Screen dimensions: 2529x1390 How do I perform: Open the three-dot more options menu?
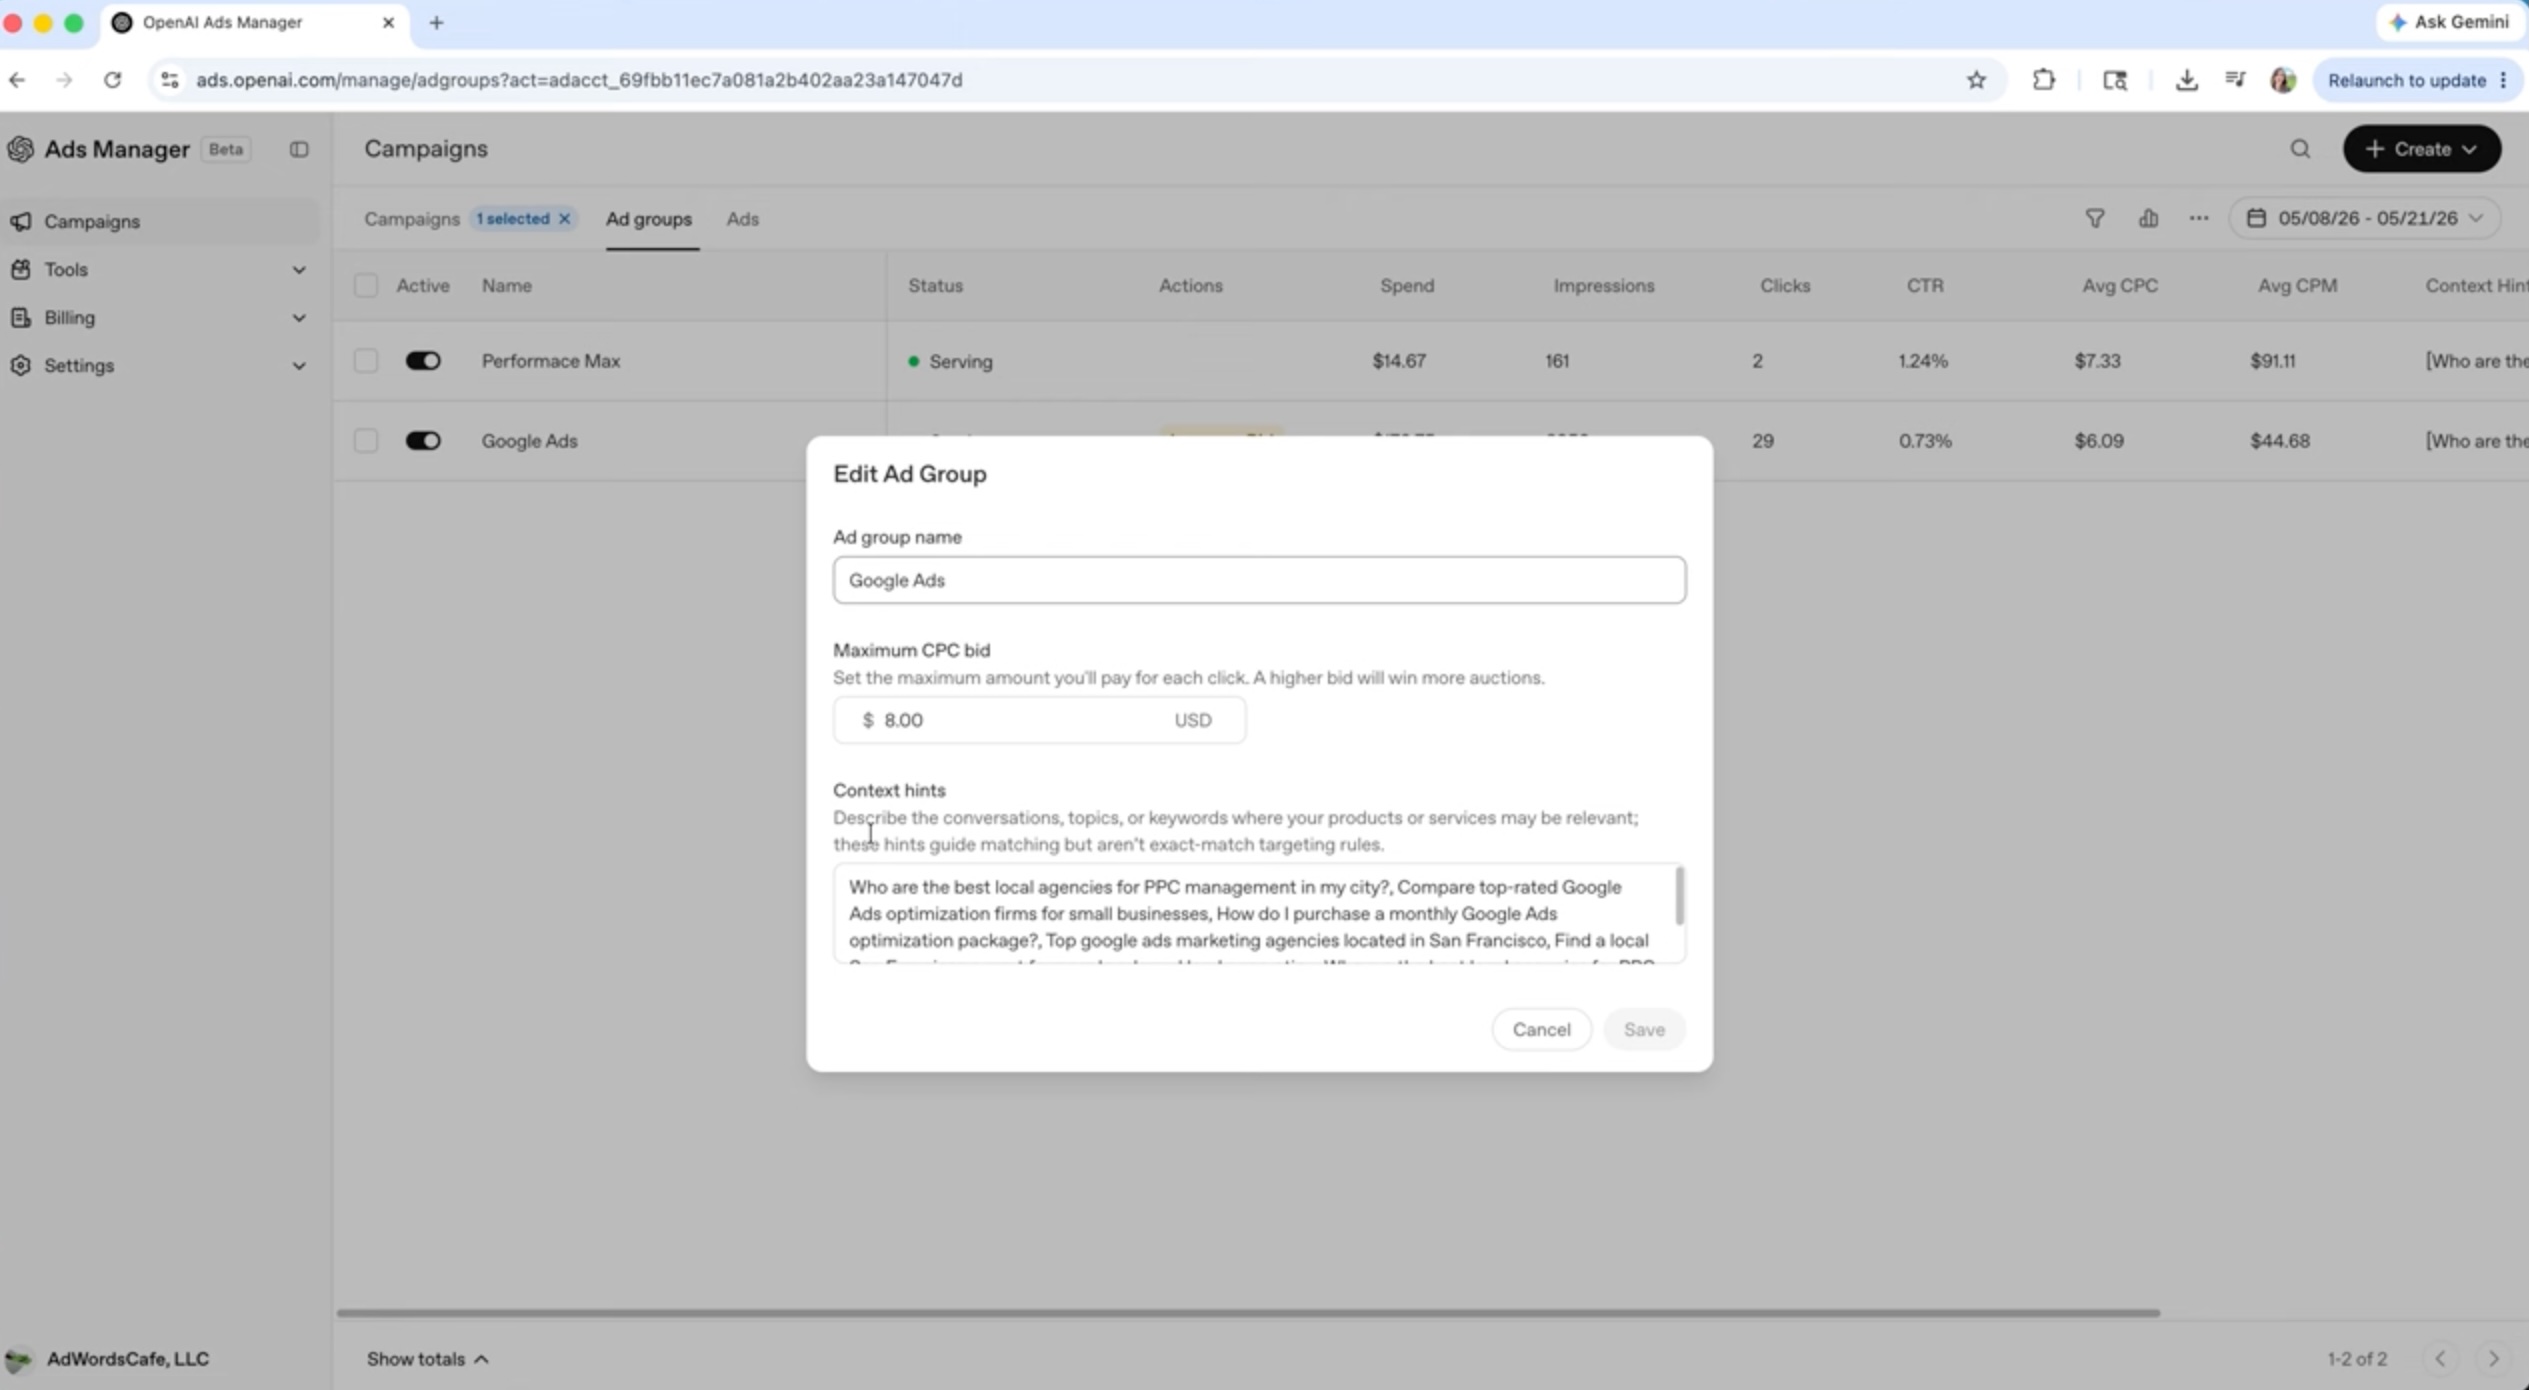point(2198,218)
